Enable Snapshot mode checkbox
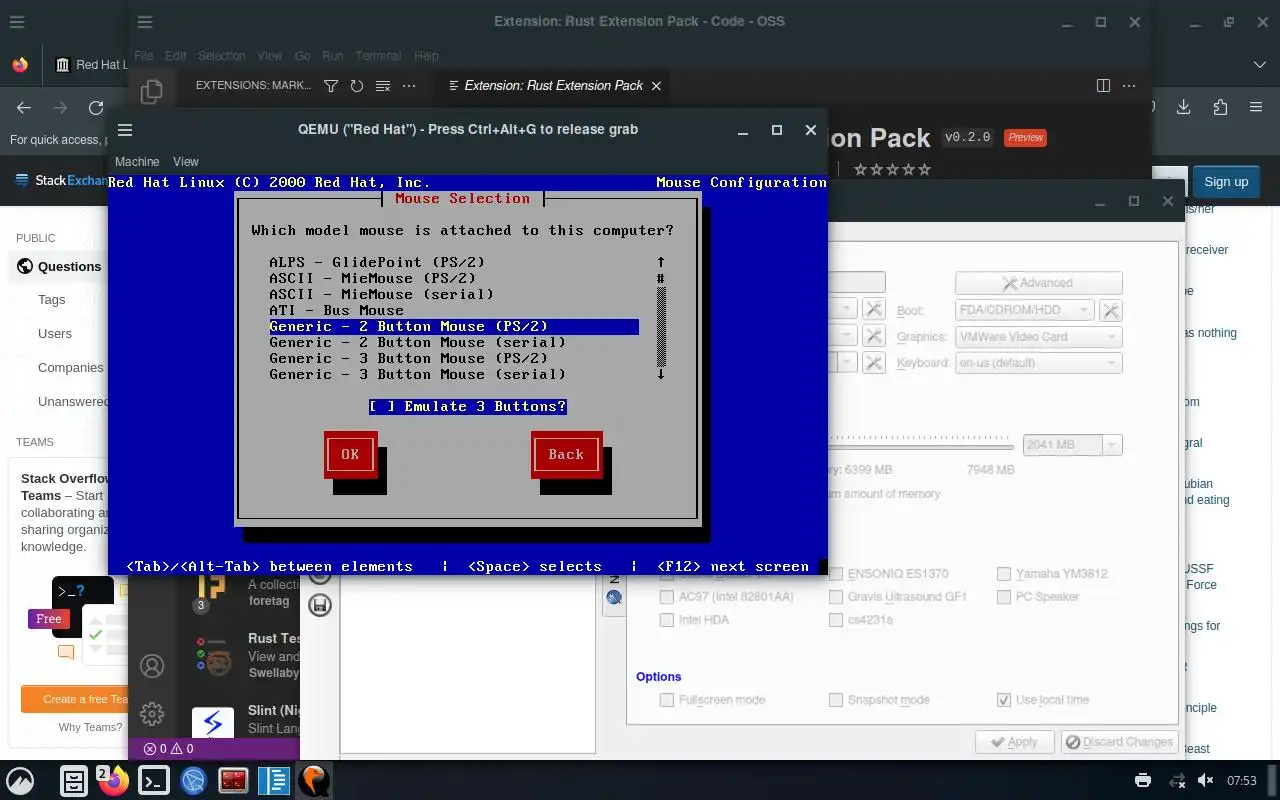 pyautogui.click(x=836, y=700)
